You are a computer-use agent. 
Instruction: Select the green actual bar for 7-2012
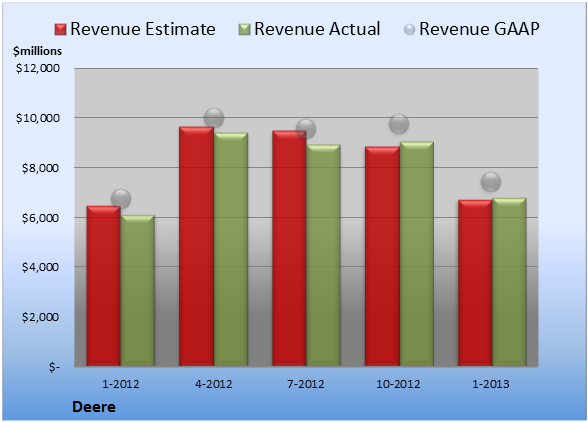323,255
